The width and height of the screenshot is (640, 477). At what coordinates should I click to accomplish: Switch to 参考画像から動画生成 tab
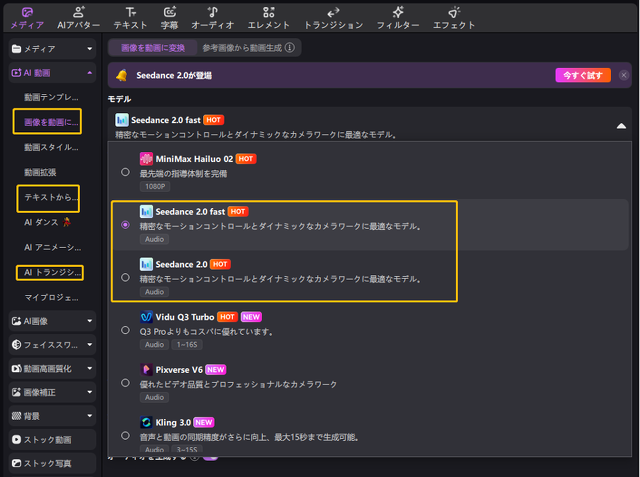[x=248, y=47]
